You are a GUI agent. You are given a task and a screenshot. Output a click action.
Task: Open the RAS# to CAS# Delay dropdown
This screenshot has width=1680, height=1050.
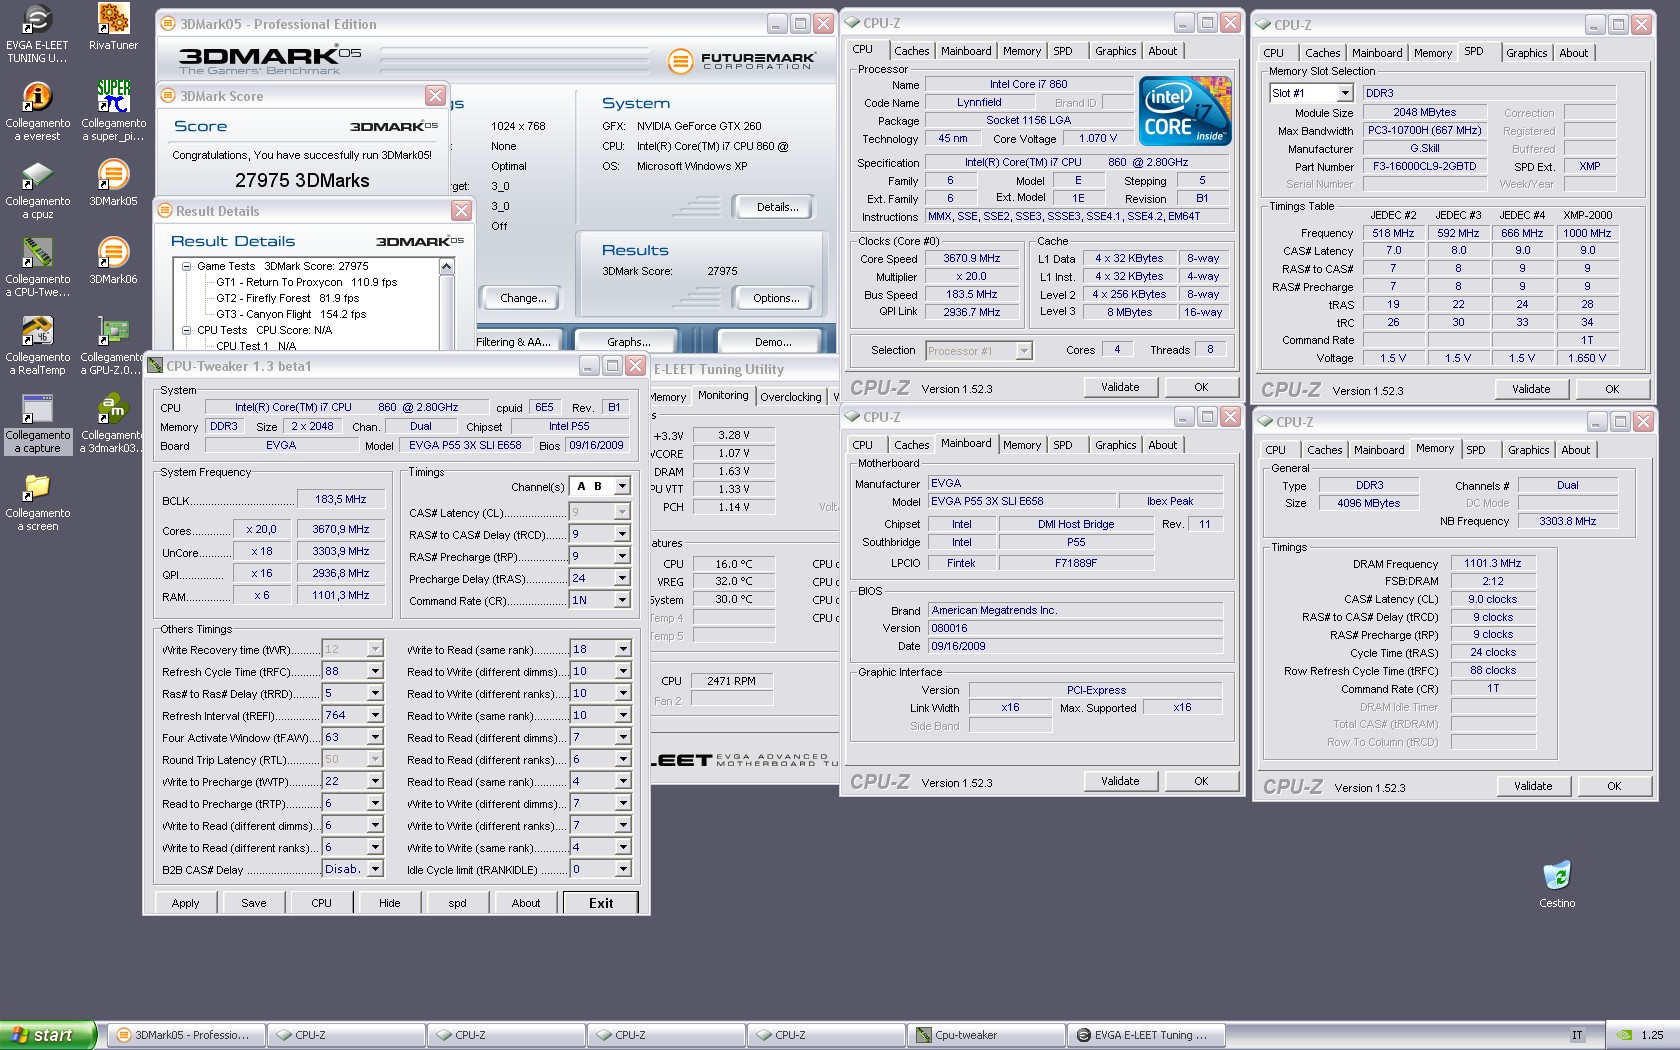(622, 534)
